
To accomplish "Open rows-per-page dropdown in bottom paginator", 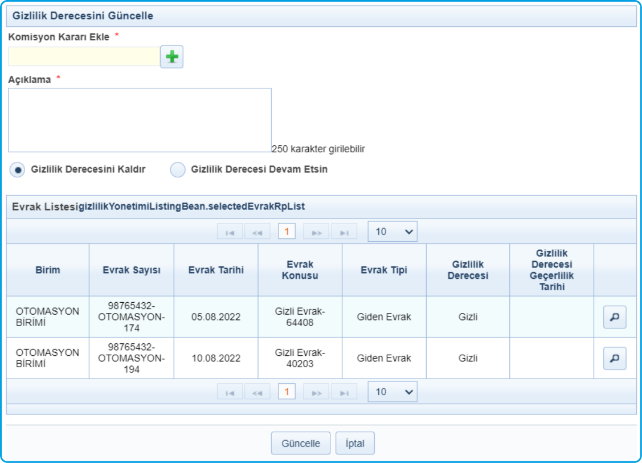I will point(392,392).
